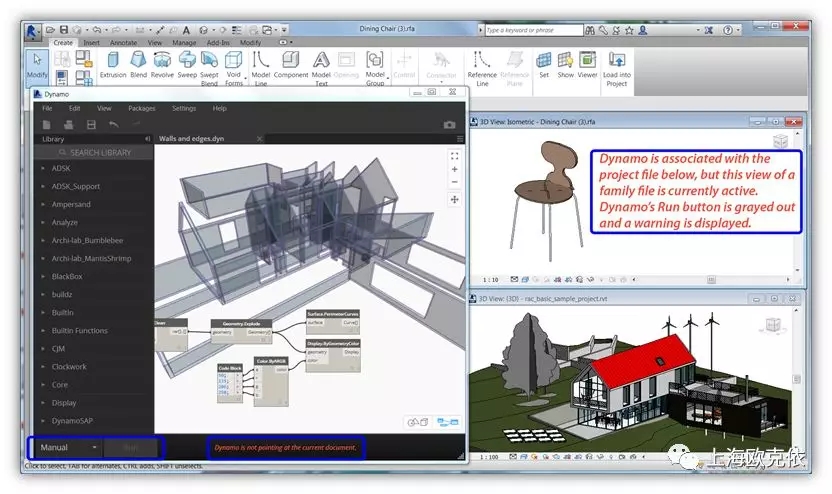The width and height of the screenshot is (832, 494).
Task: Select the Extrusion tool in the ribbon
Action: click(x=112, y=64)
